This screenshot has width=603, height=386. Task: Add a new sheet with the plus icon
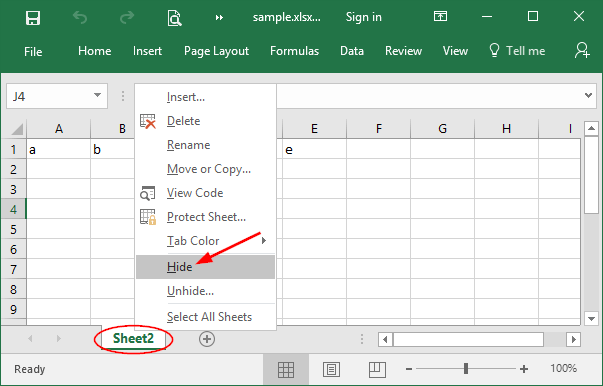click(x=207, y=339)
